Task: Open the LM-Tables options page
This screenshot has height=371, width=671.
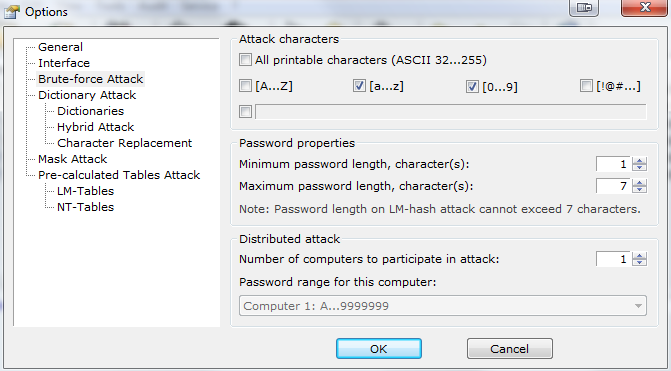Action: click(86, 191)
